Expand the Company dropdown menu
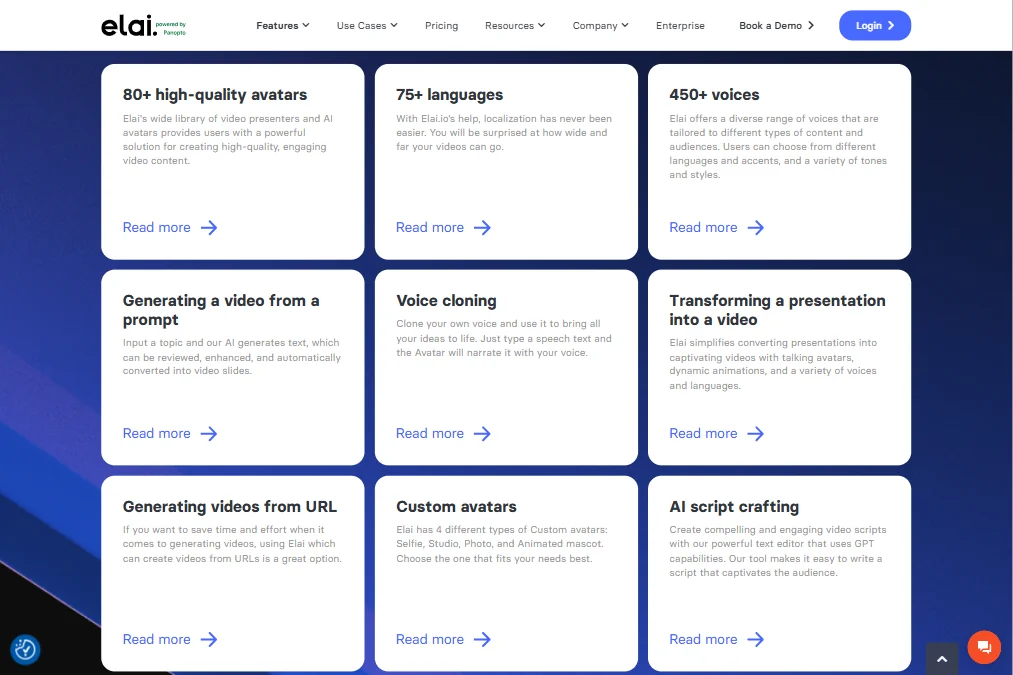This screenshot has height=675, width=1013. pos(600,25)
